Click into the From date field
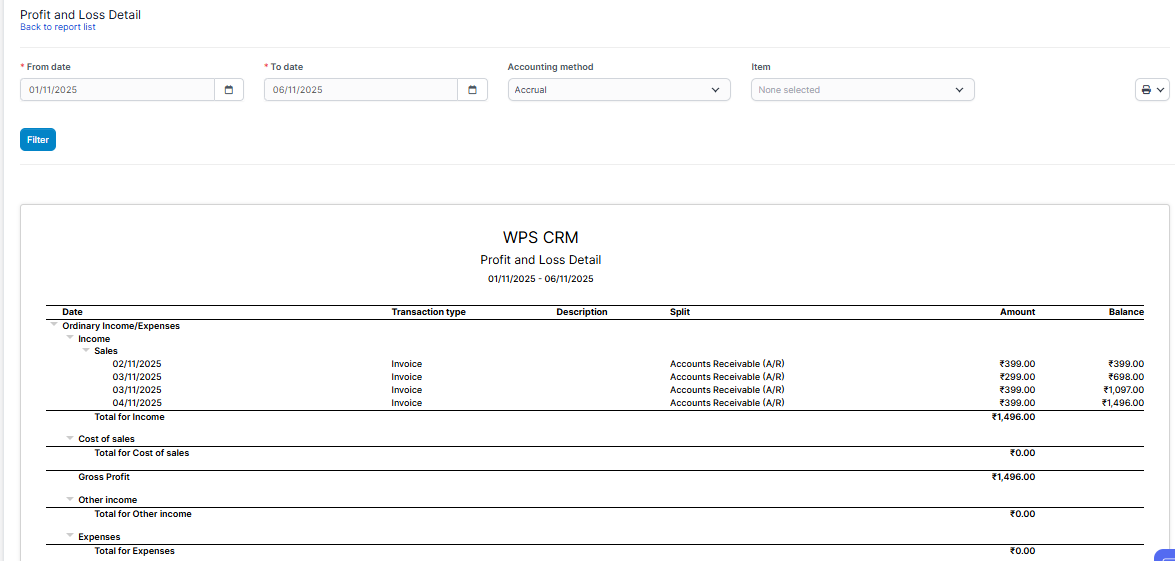This screenshot has height=561, width=1175. (117, 90)
